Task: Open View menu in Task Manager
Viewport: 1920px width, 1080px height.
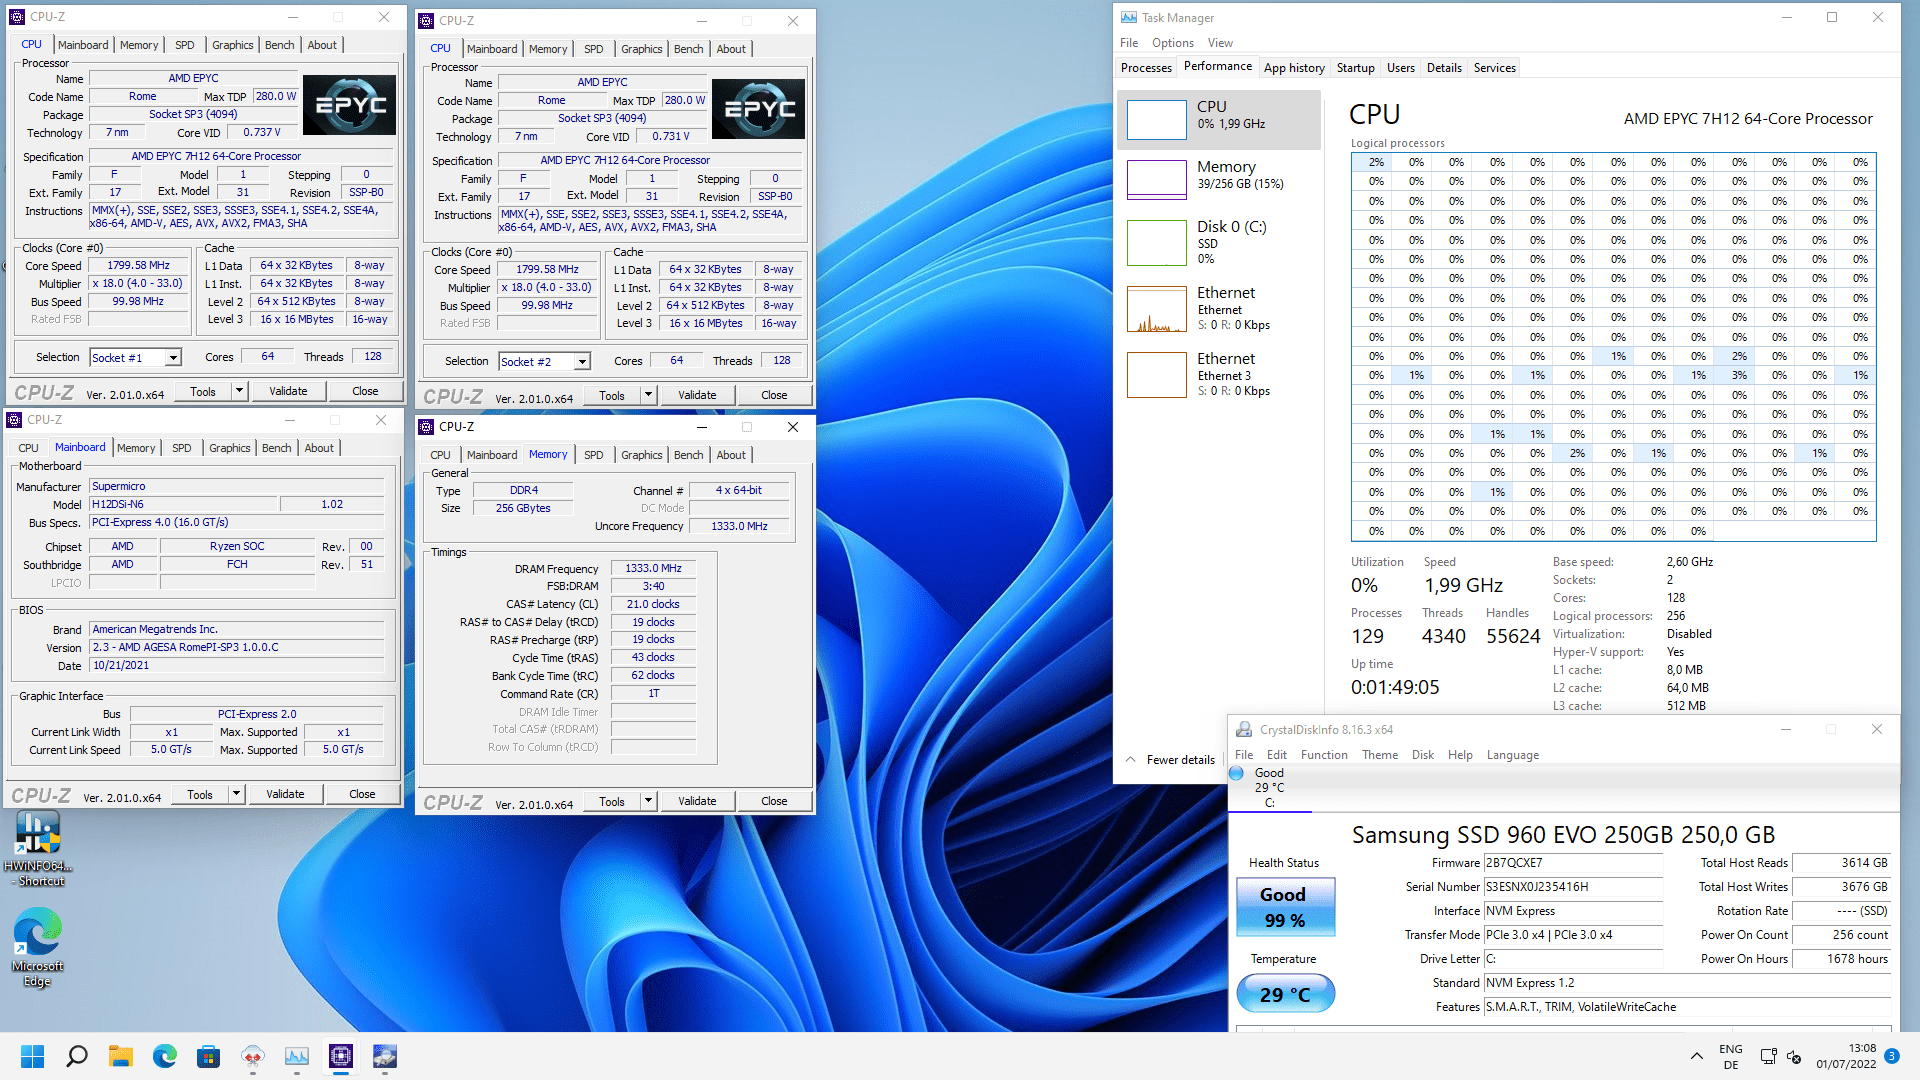Action: (1220, 43)
